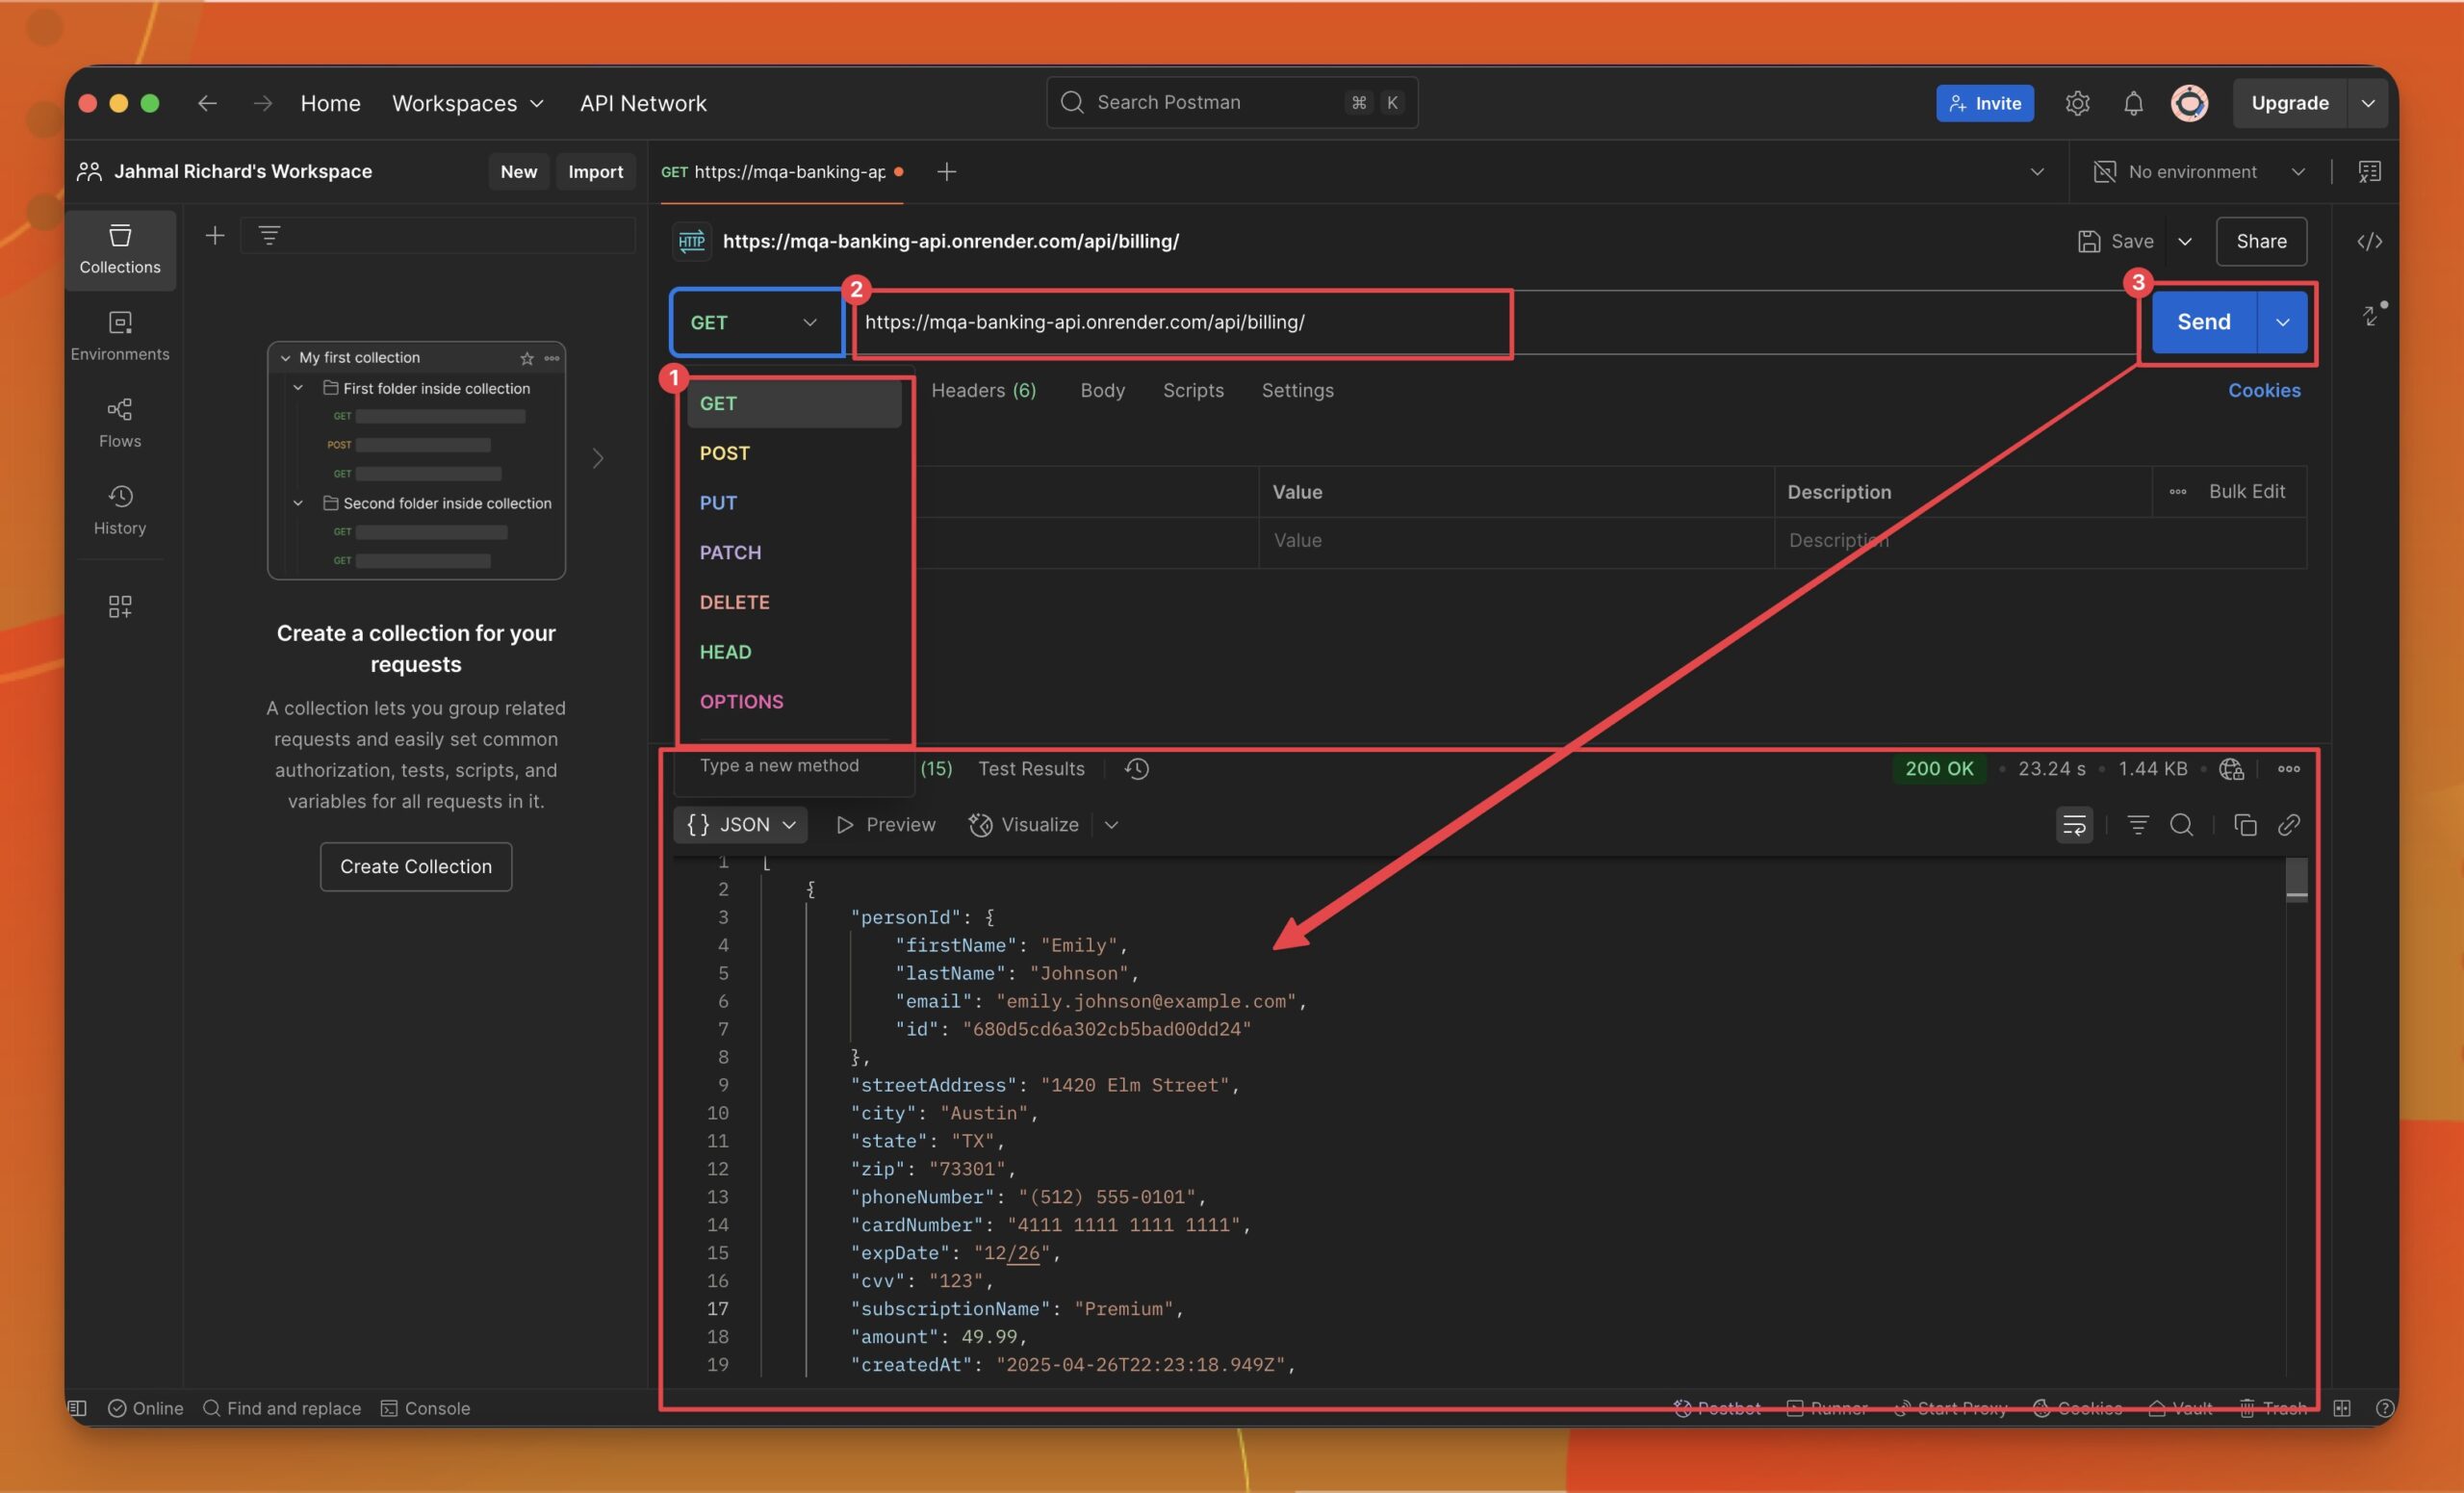Image resolution: width=2464 pixels, height=1493 pixels.
Task: Search within the response body
Action: 2181,825
